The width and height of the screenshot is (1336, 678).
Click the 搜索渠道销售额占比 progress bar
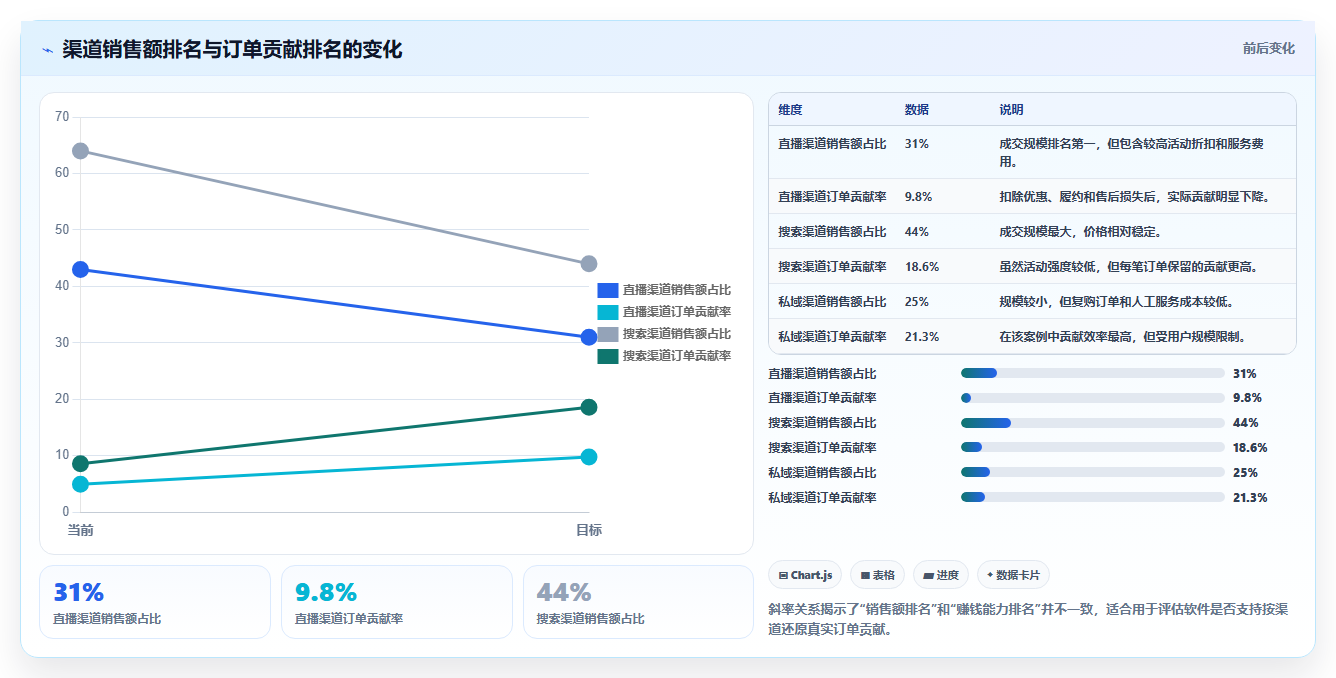[x=1093, y=423]
